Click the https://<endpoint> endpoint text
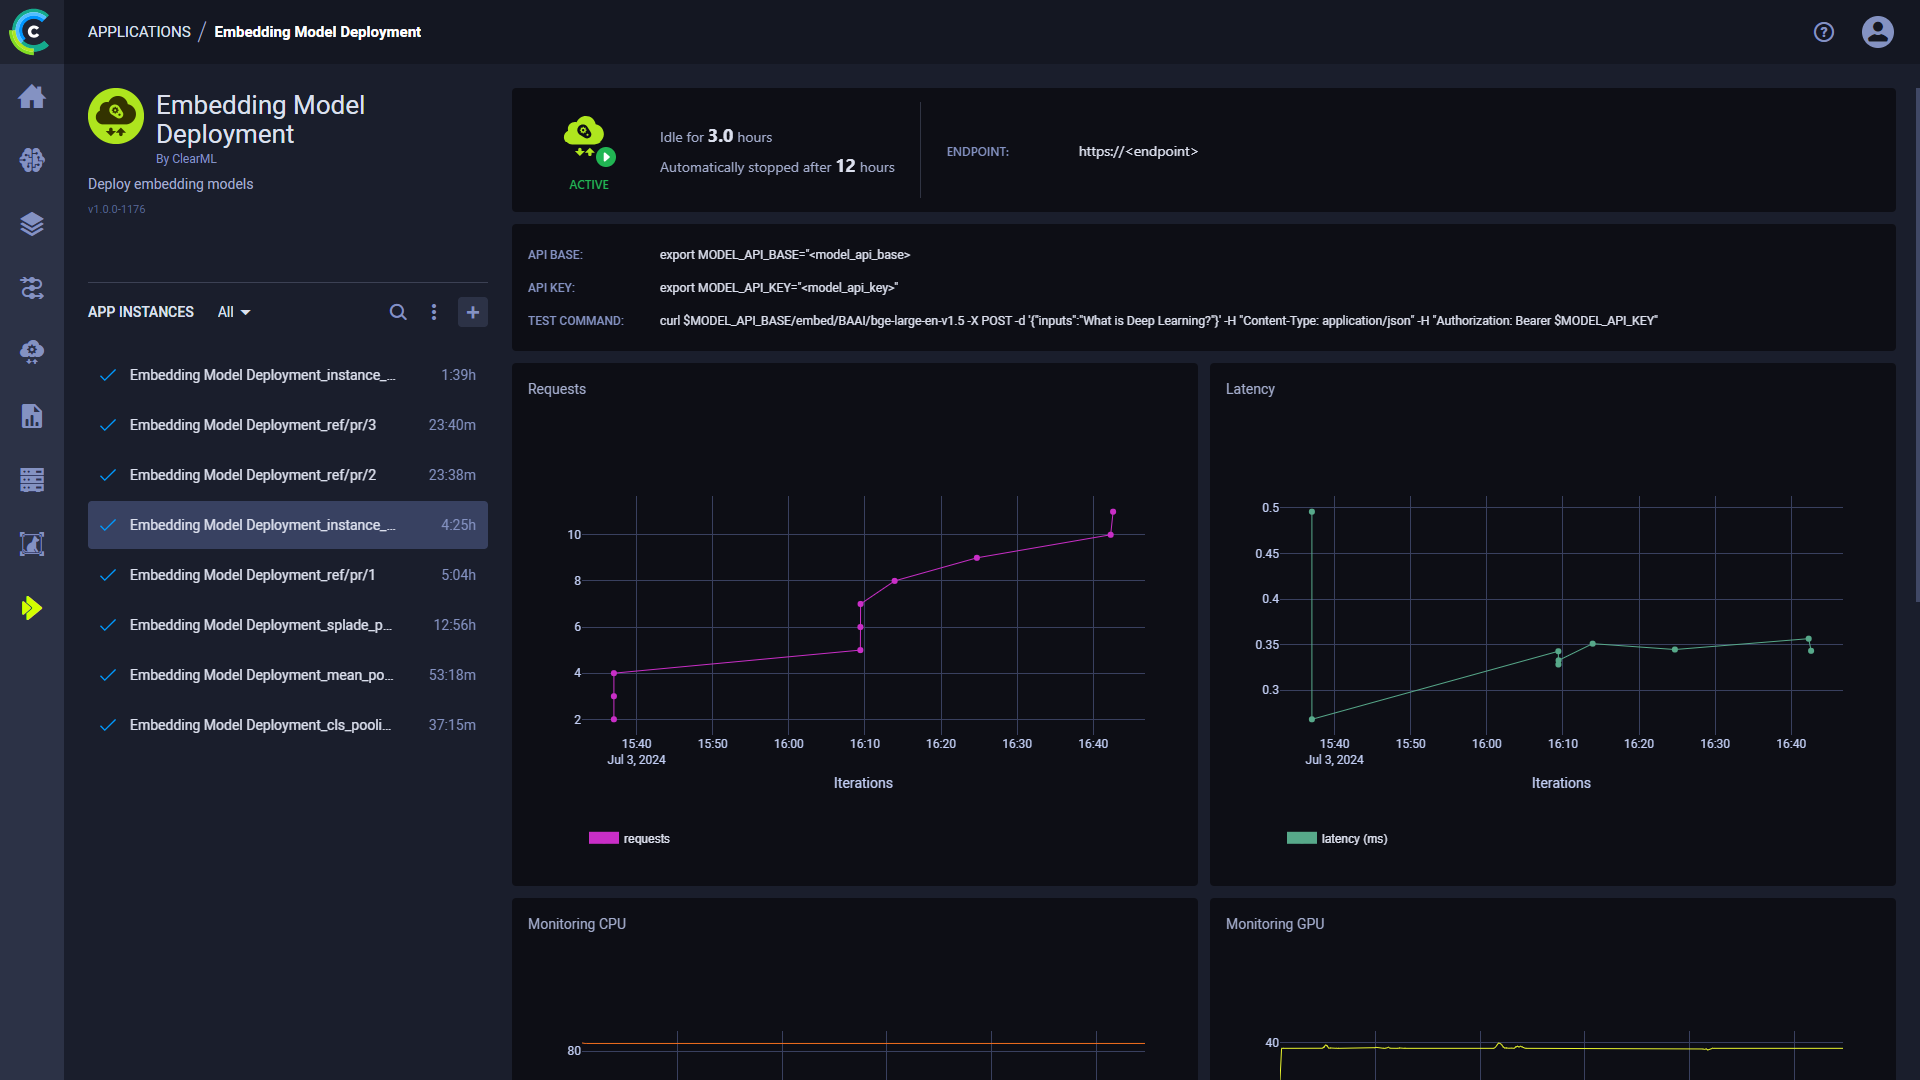 (1138, 151)
